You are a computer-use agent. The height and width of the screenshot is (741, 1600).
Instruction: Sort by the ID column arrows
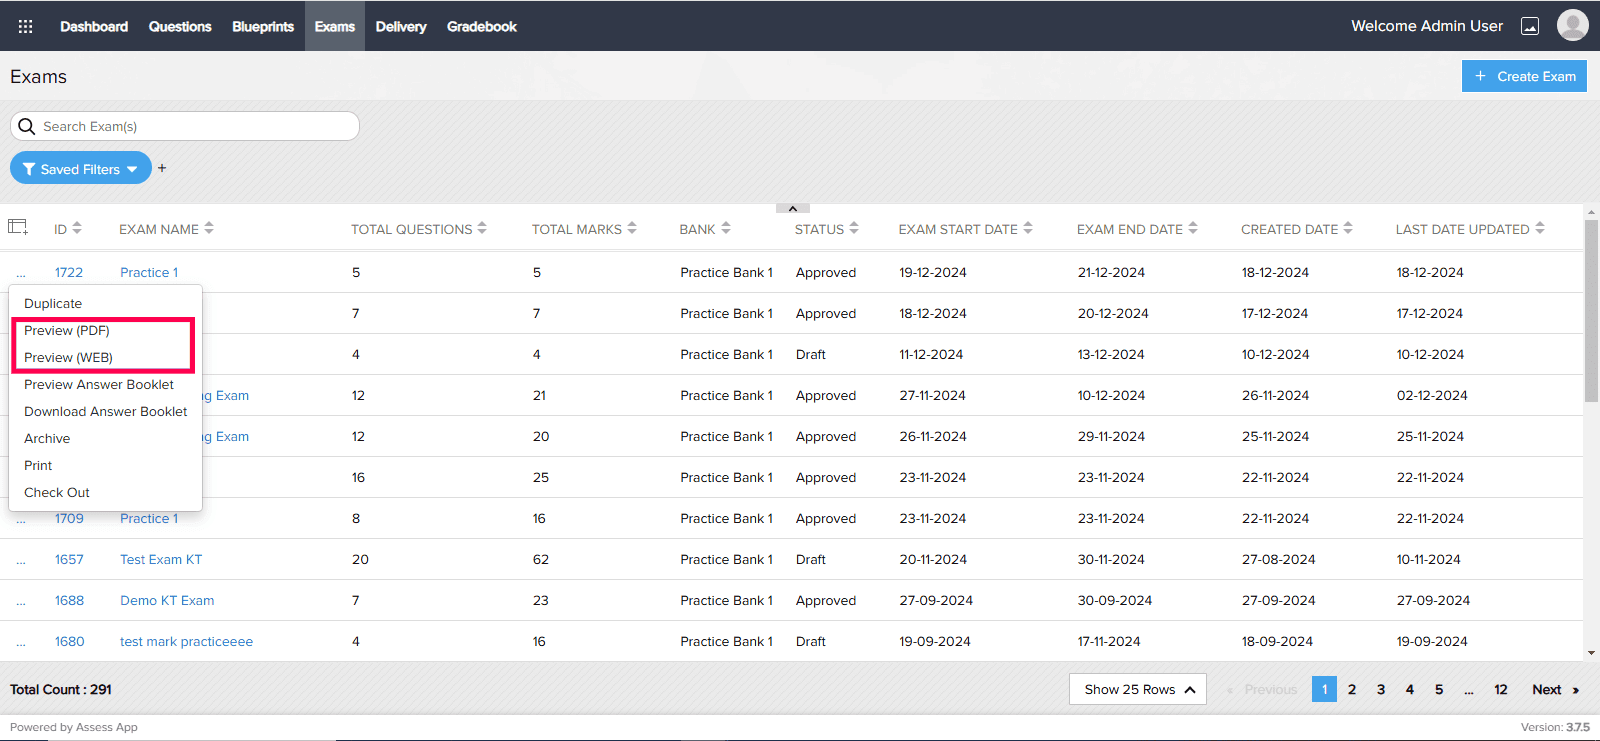pyautogui.click(x=77, y=228)
